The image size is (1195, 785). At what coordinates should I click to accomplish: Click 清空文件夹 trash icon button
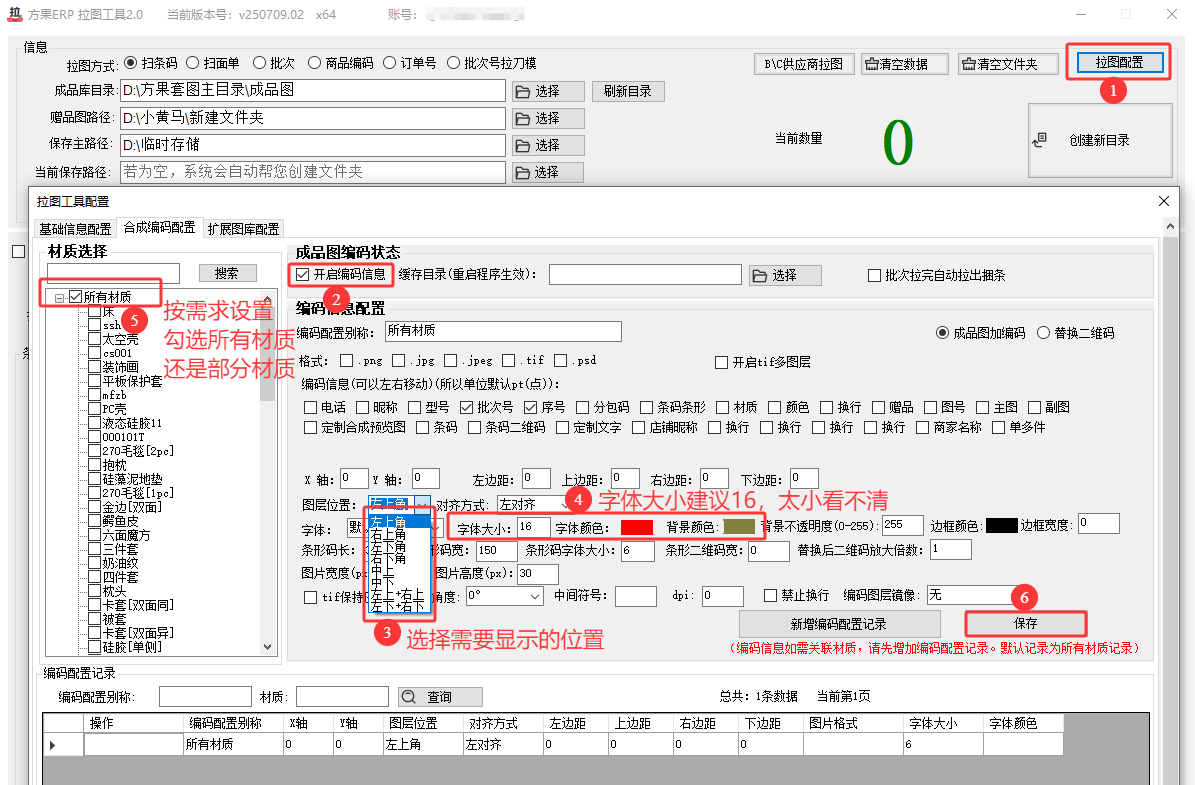click(x=1008, y=64)
